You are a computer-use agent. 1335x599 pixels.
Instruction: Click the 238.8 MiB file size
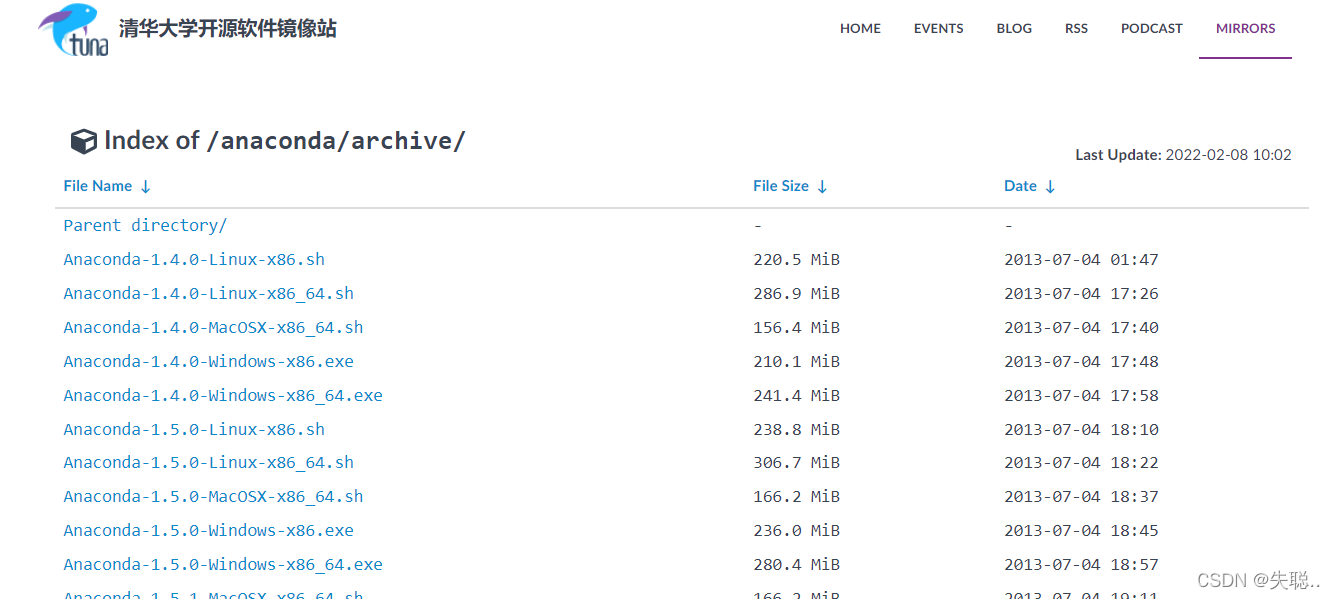(x=796, y=429)
